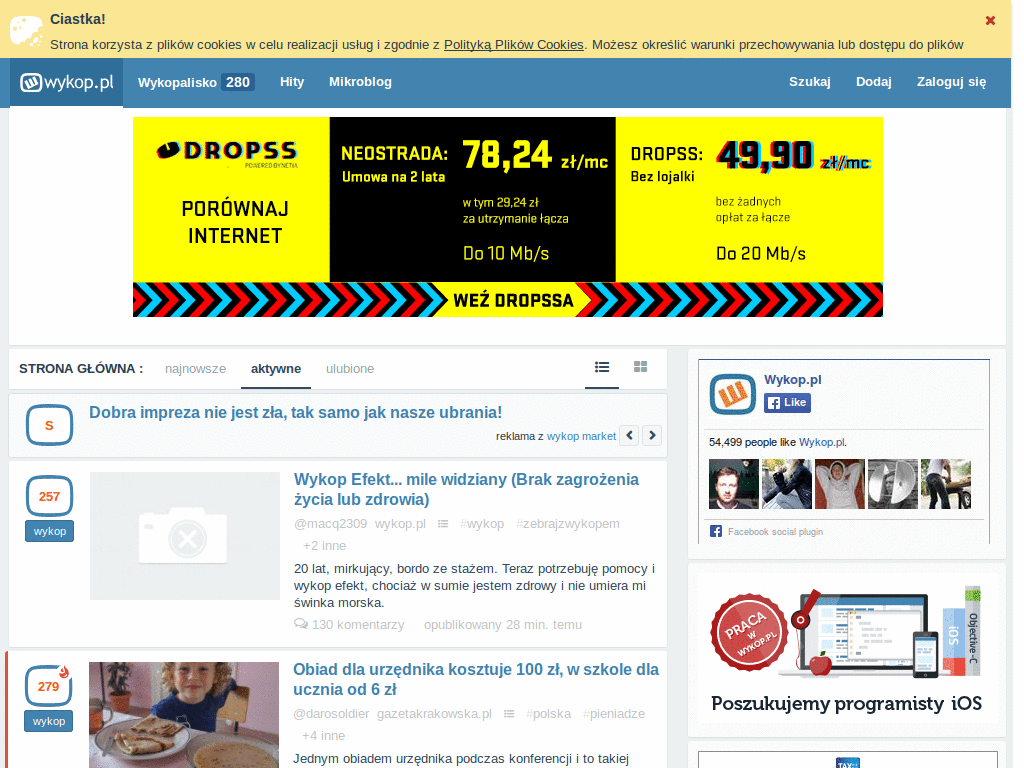Click the 'Praca w wykop.pl' stamp badge
Screen dimensions: 1024x768
748,632
